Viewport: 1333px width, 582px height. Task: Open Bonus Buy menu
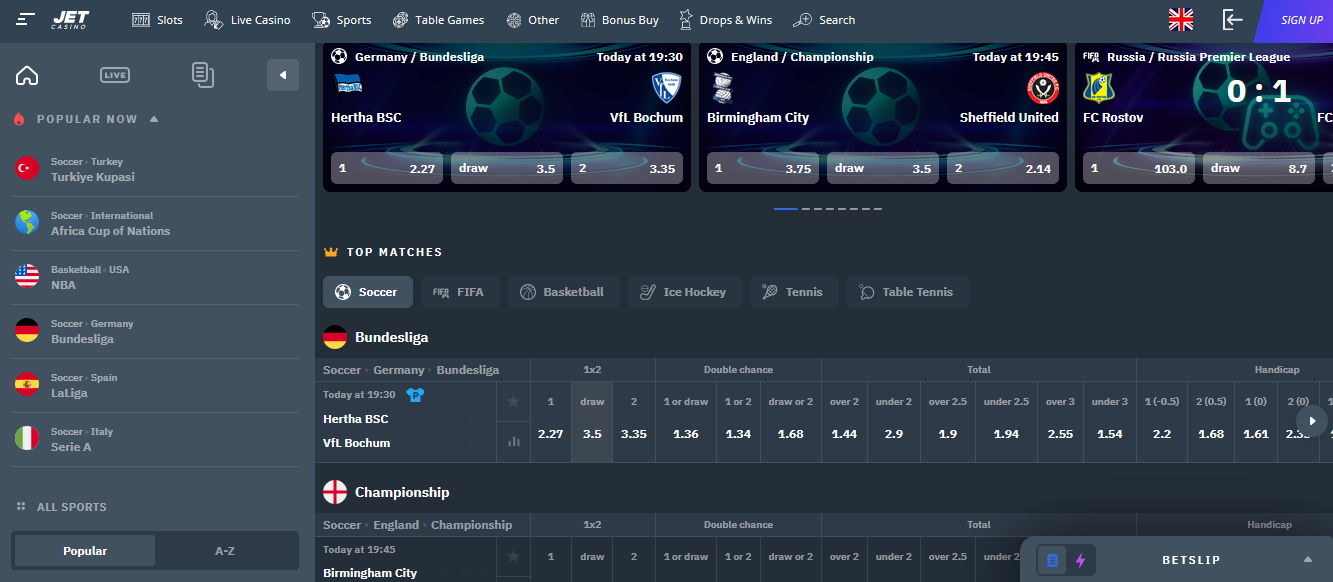619,20
